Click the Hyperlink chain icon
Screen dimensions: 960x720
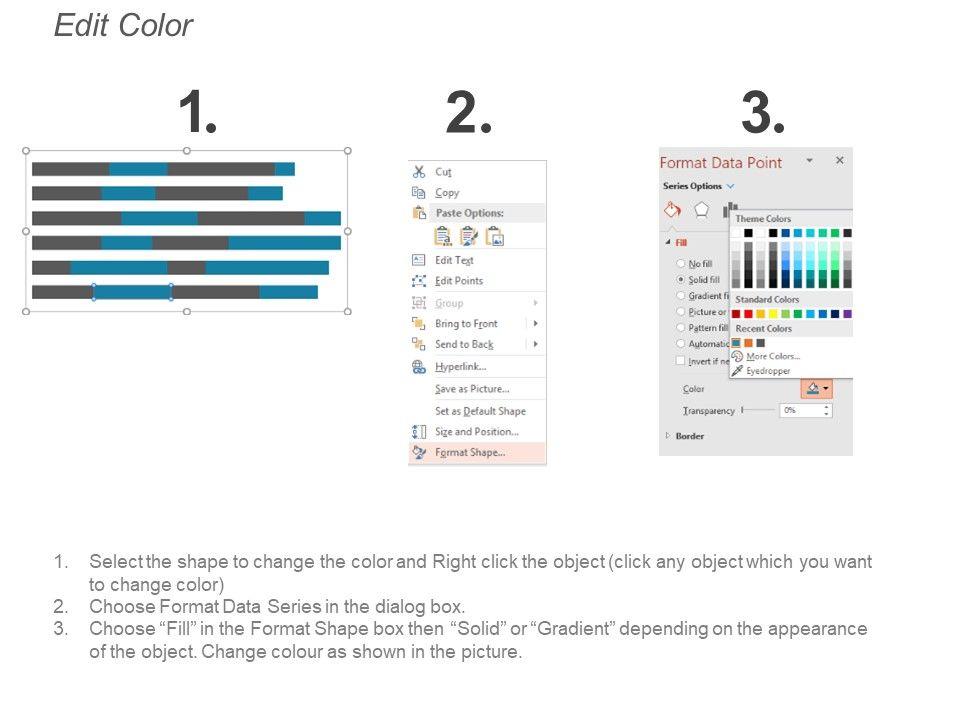tap(419, 367)
